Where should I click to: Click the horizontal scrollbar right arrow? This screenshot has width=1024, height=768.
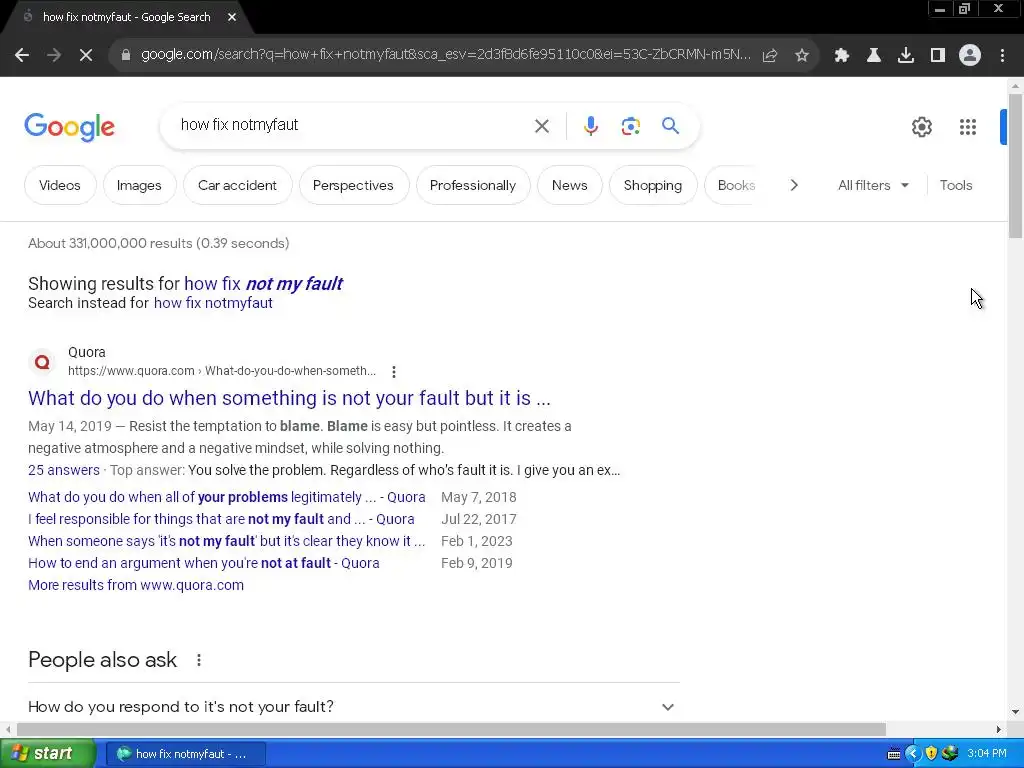coord(999,729)
